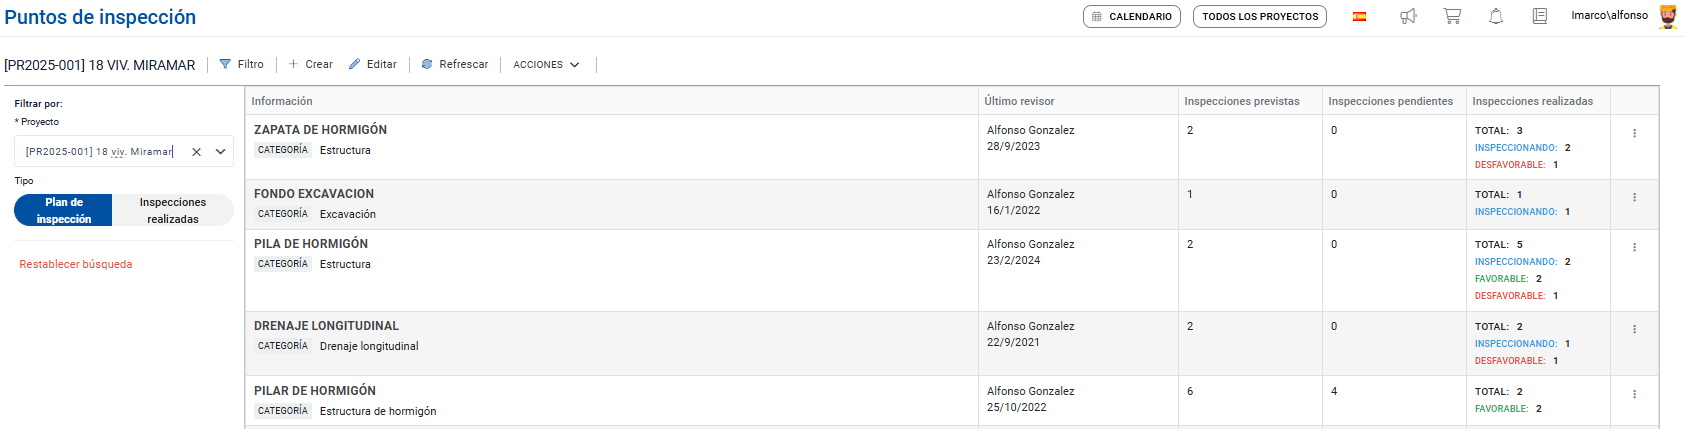Open the user avatar profile picture
Viewport: 1684px width, 429px height.
[1668, 16]
